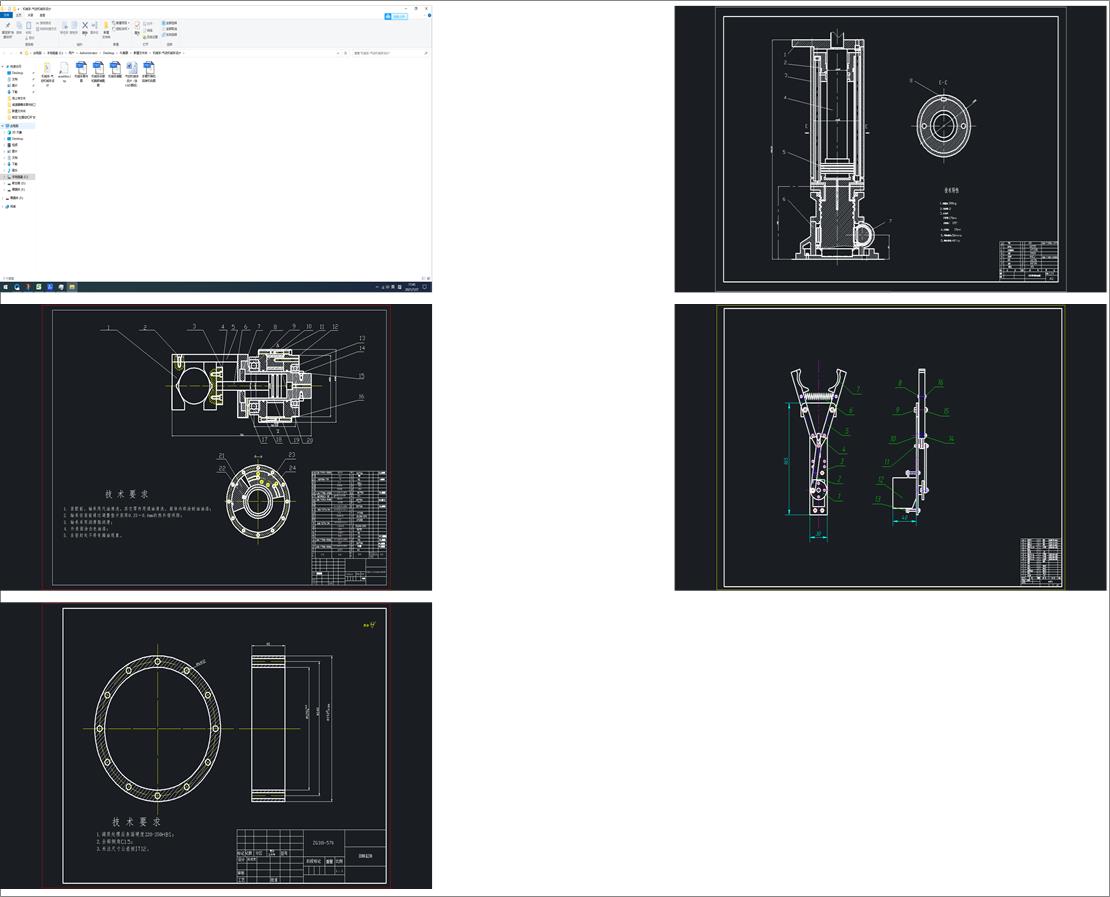Click Administrator in the address breadcrumb
Viewport: 1110px width, 897px height.
tap(88, 53)
